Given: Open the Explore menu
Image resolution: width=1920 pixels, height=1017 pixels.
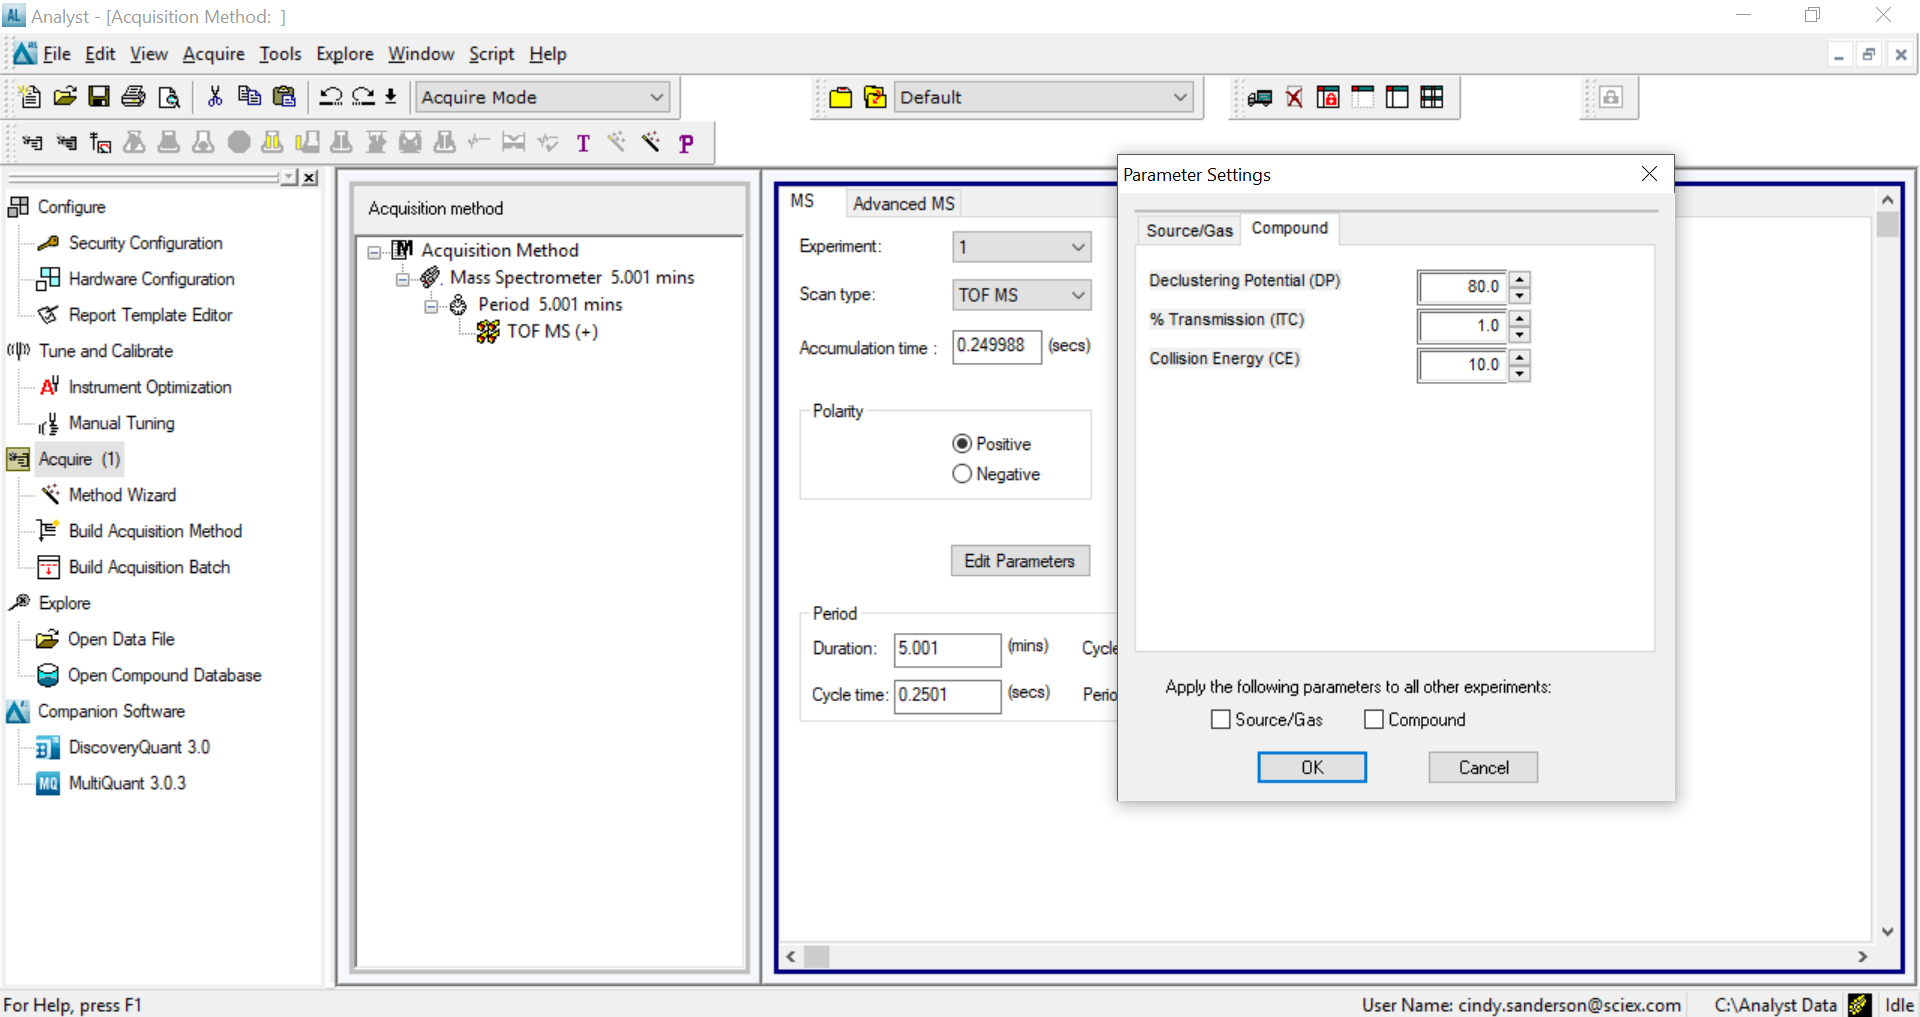Looking at the screenshot, I should 344,54.
